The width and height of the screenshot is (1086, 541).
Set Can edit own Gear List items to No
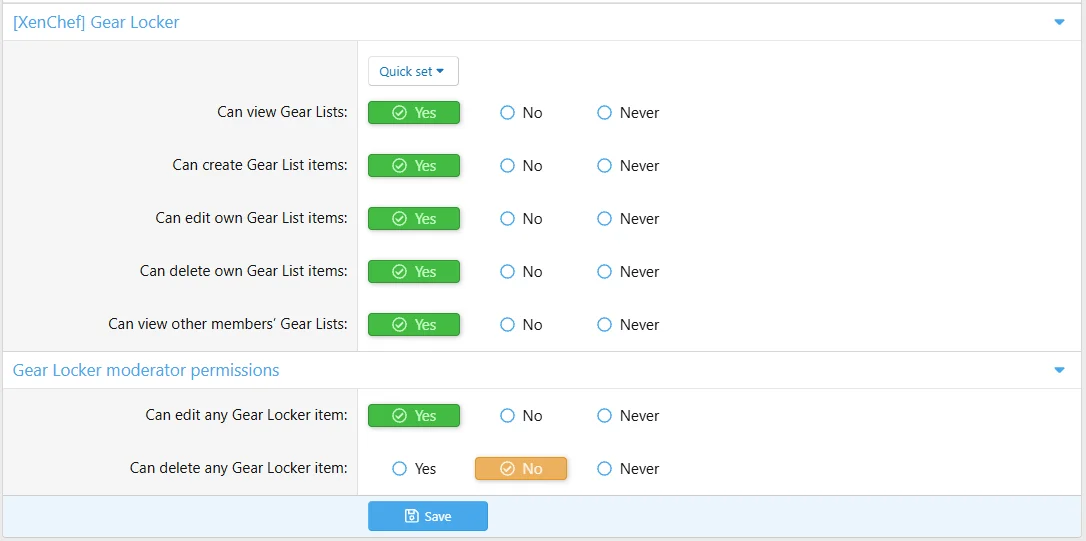pyautogui.click(x=521, y=219)
